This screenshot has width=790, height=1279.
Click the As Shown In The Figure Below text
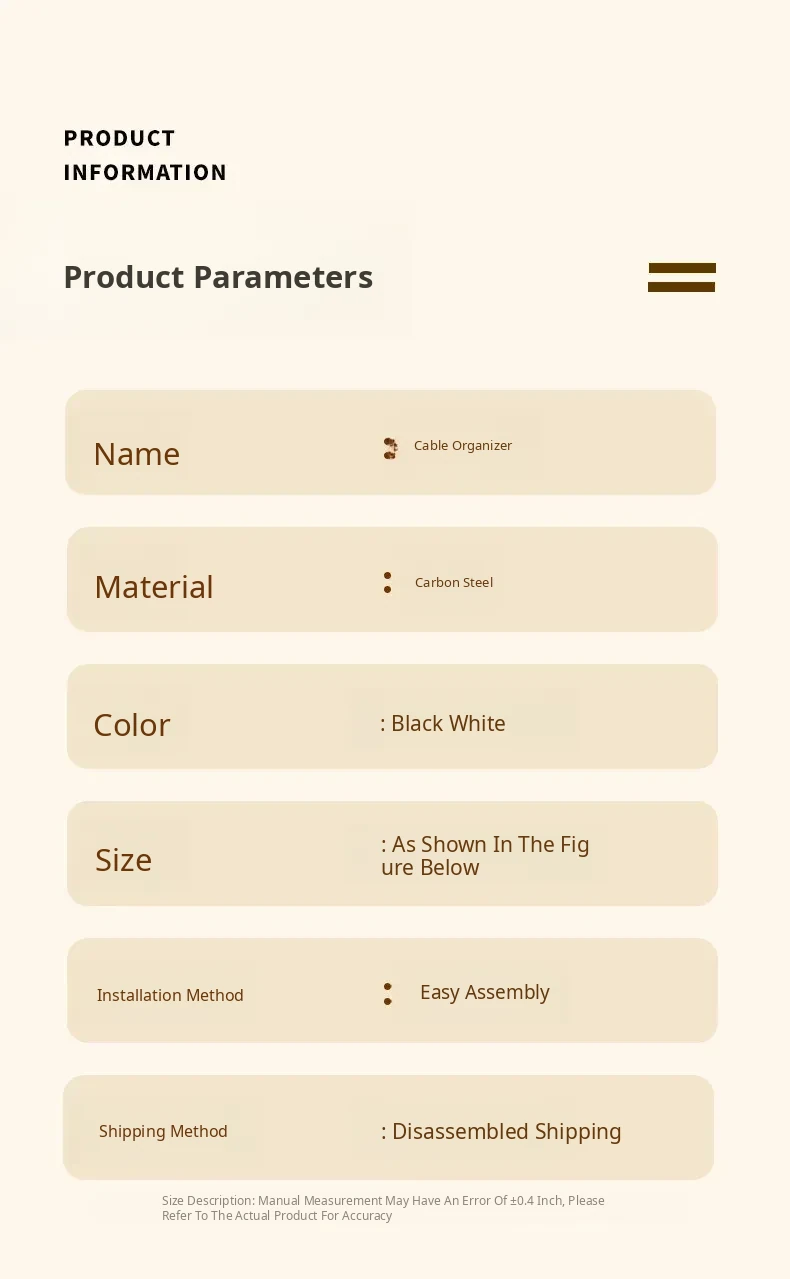[484, 856]
